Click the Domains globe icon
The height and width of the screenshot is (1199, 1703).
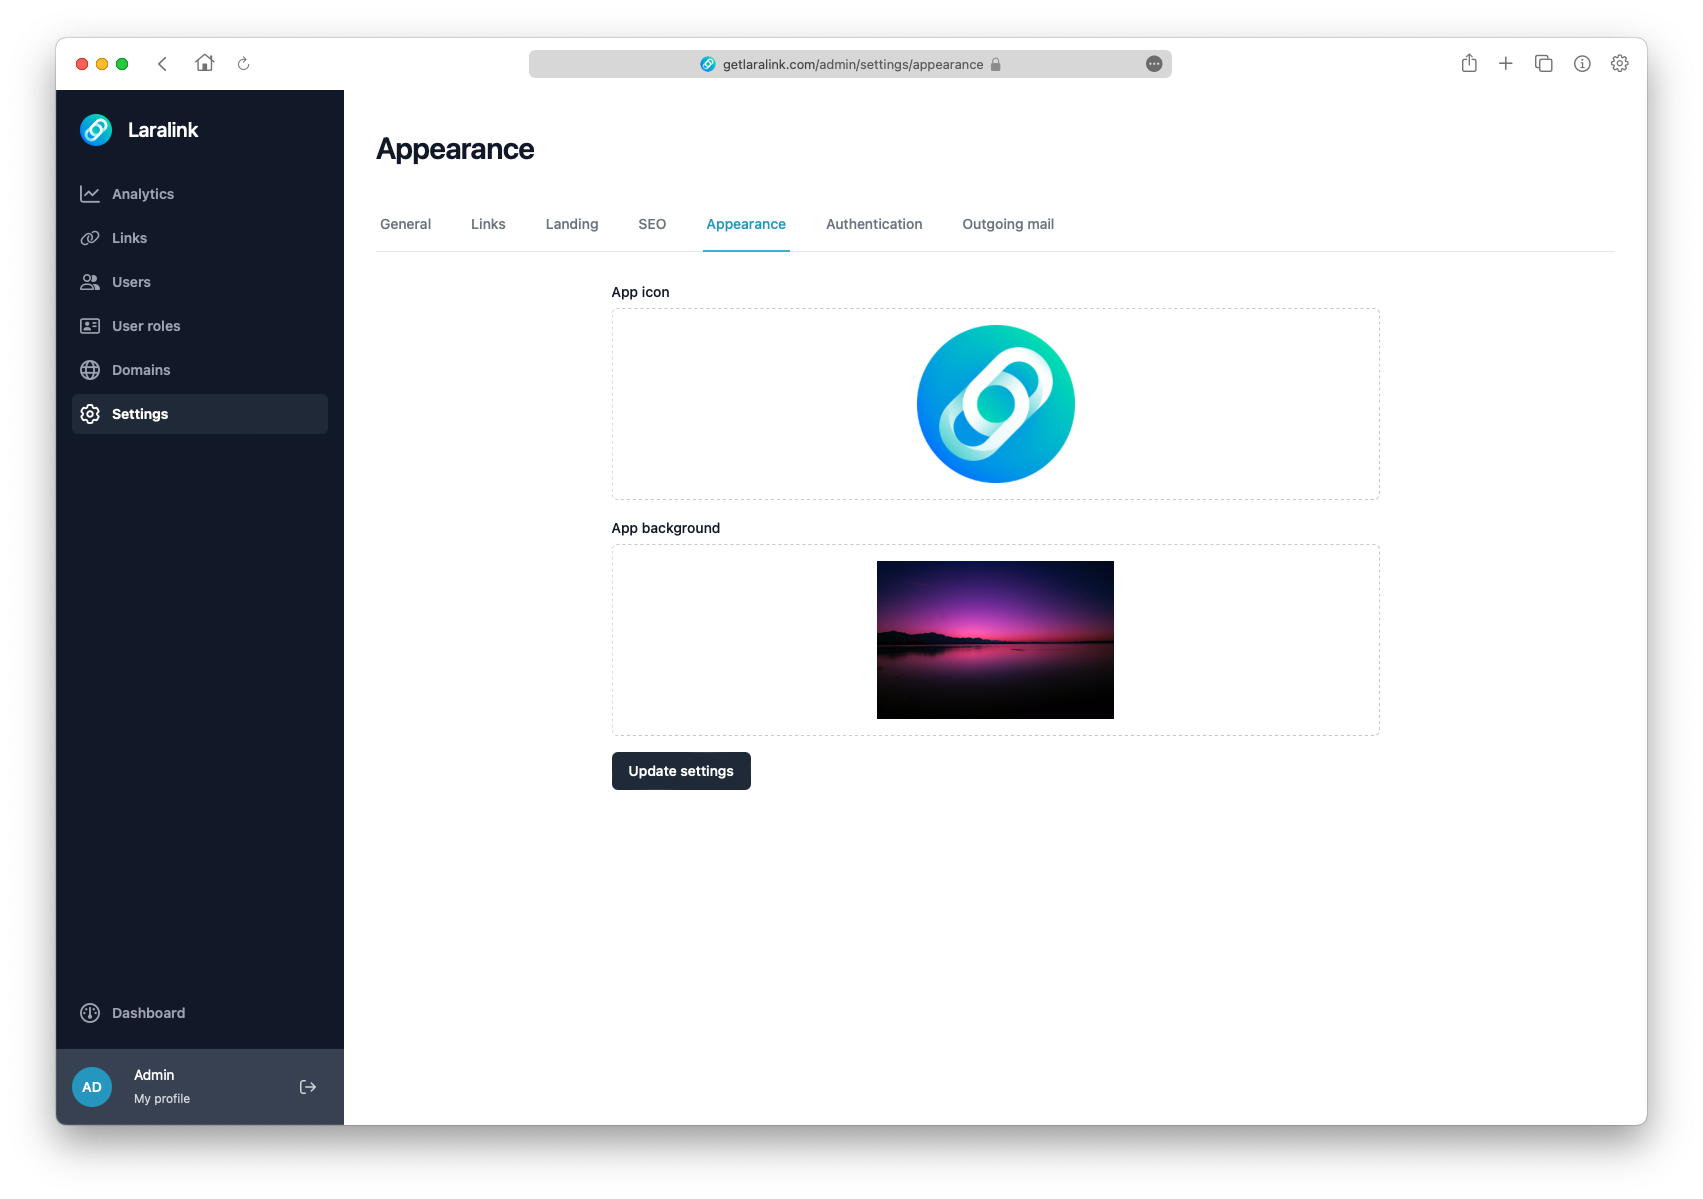(x=90, y=370)
